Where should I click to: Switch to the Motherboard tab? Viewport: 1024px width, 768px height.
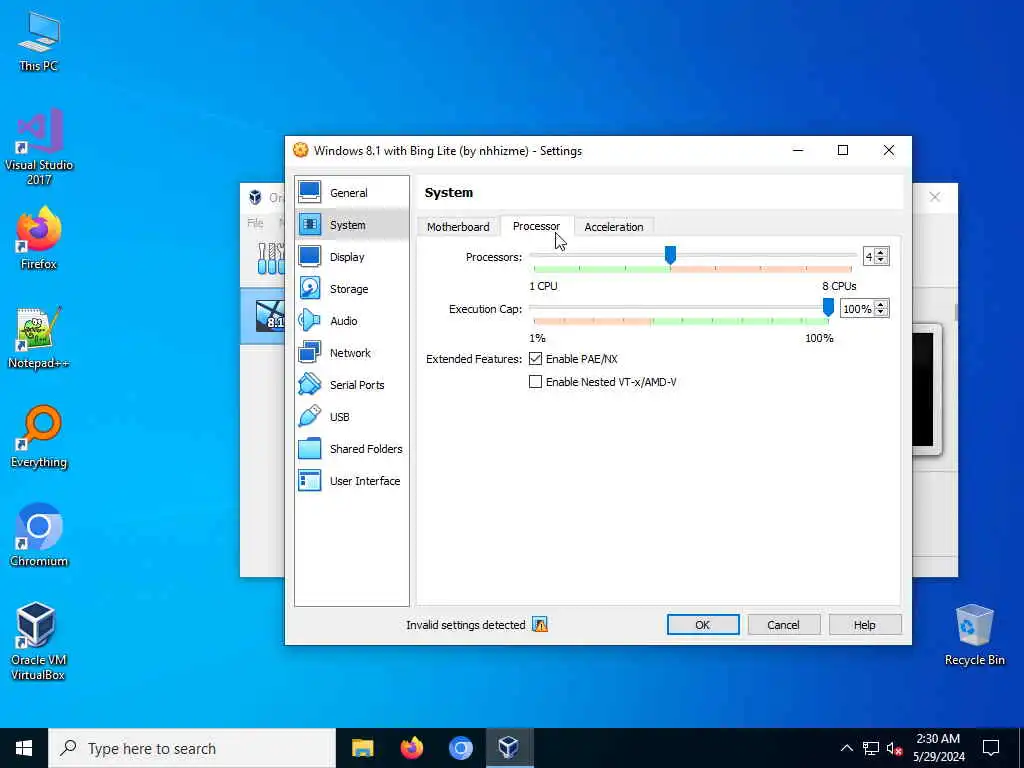(x=458, y=227)
